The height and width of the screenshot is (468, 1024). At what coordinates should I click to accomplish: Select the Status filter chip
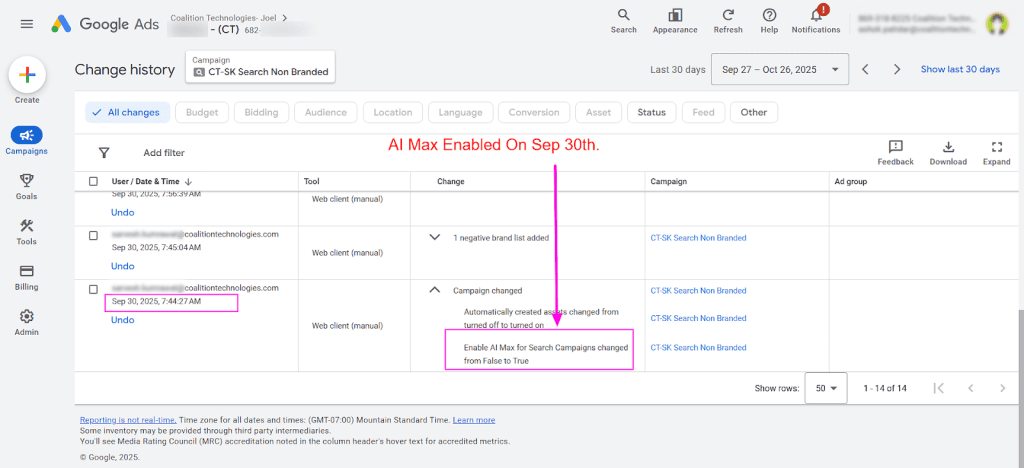point(652,112)
